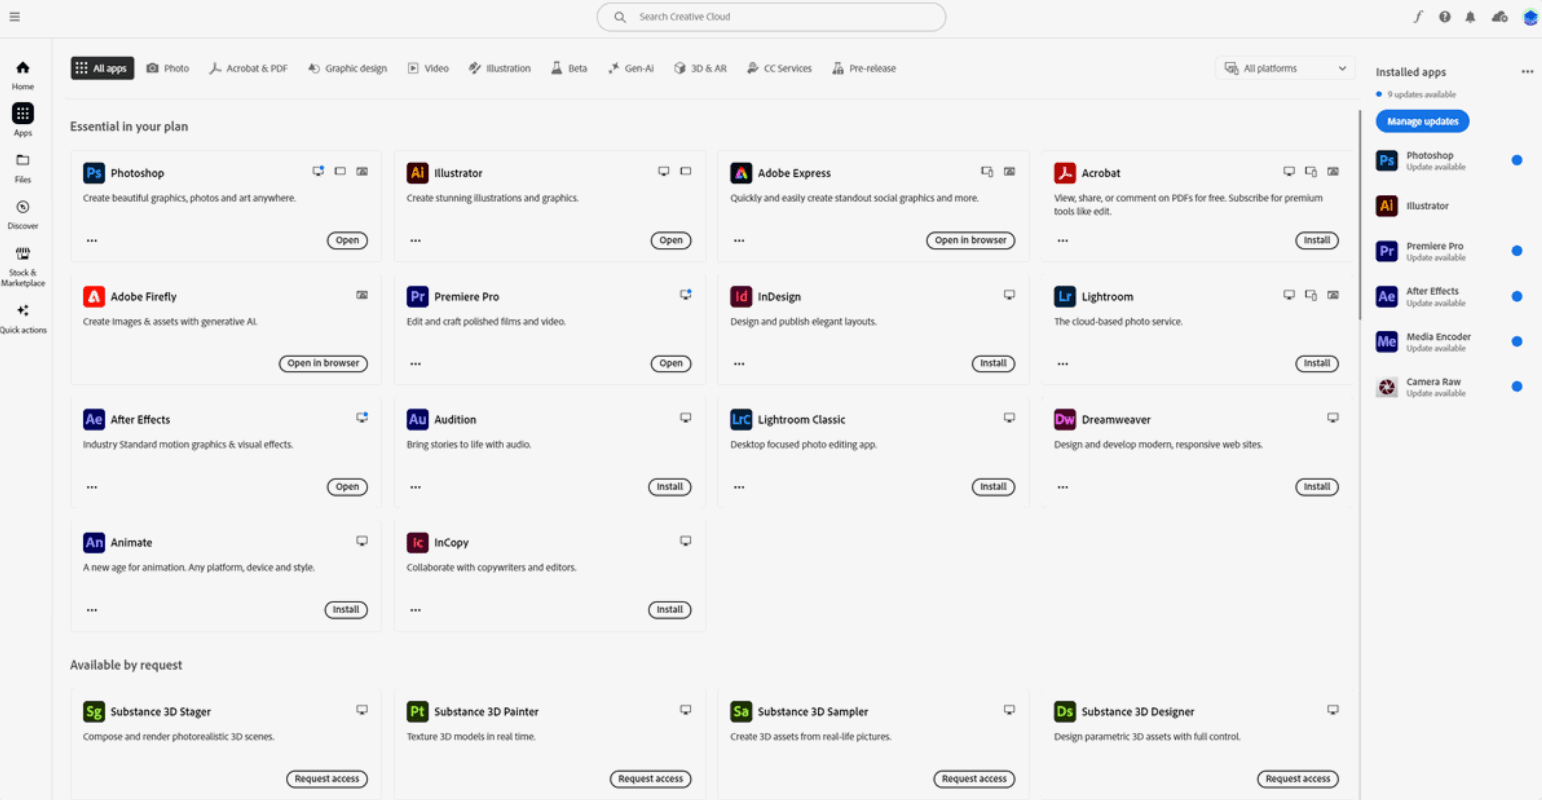Image resolution: width=1542 pixels, height=800 pixels.
Task: Install Lightroom Classic
Action: click(993, 487)
